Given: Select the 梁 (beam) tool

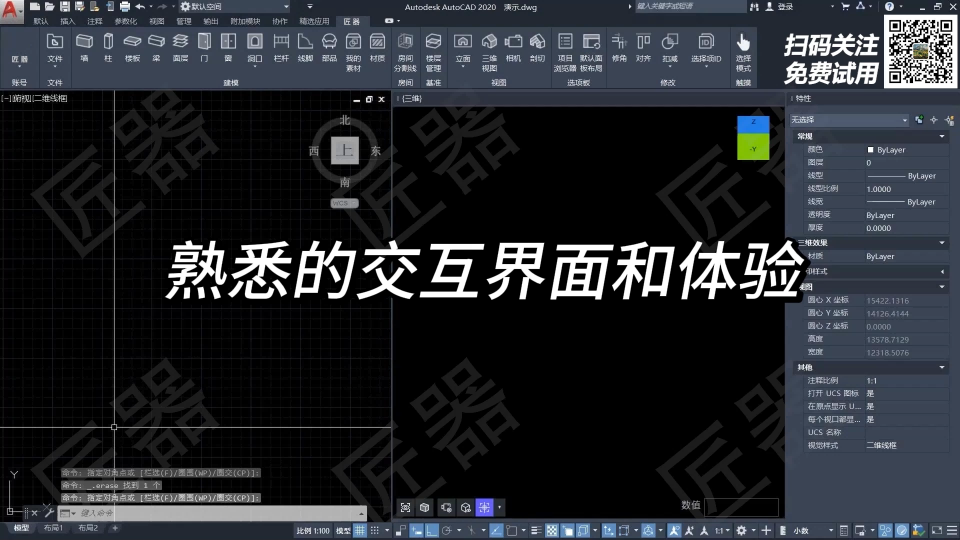Looking at the screenshot, I should pos(156,48).
